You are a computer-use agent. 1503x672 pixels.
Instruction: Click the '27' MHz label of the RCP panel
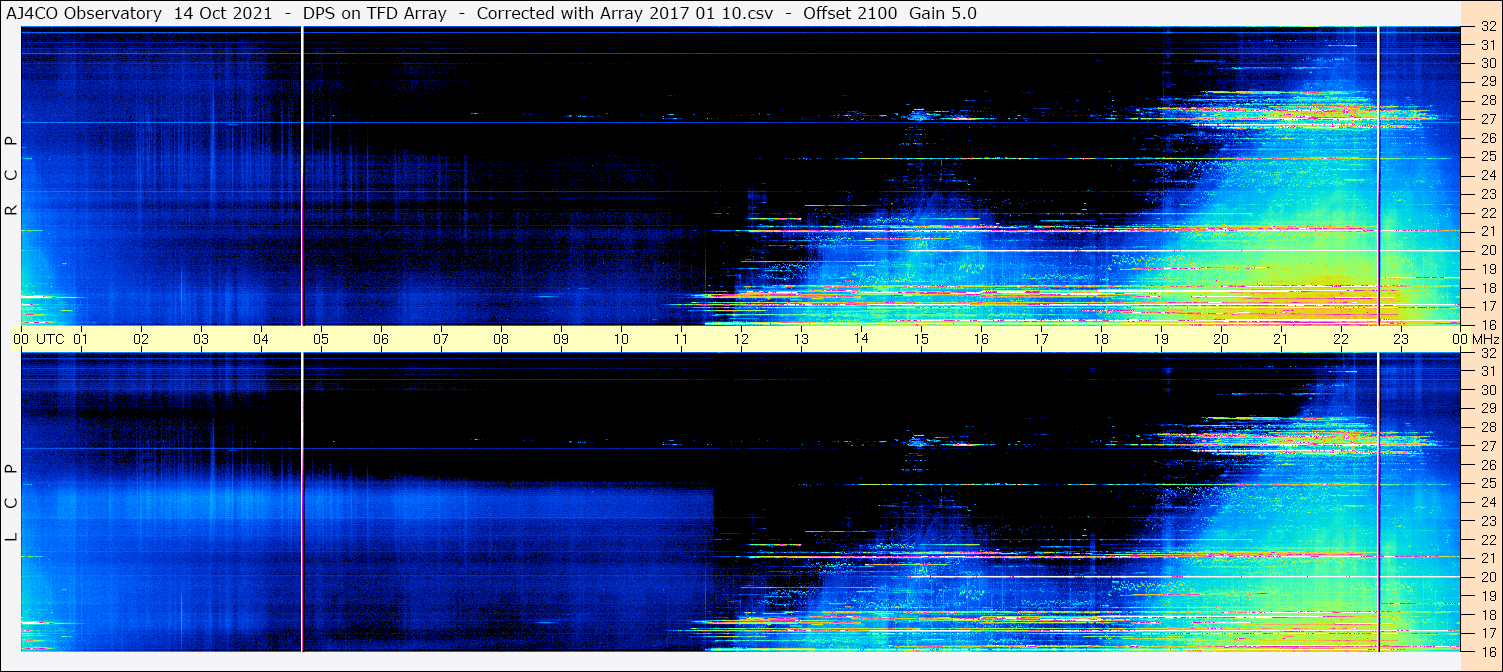pyautogui.click(x=1487, y=119)
